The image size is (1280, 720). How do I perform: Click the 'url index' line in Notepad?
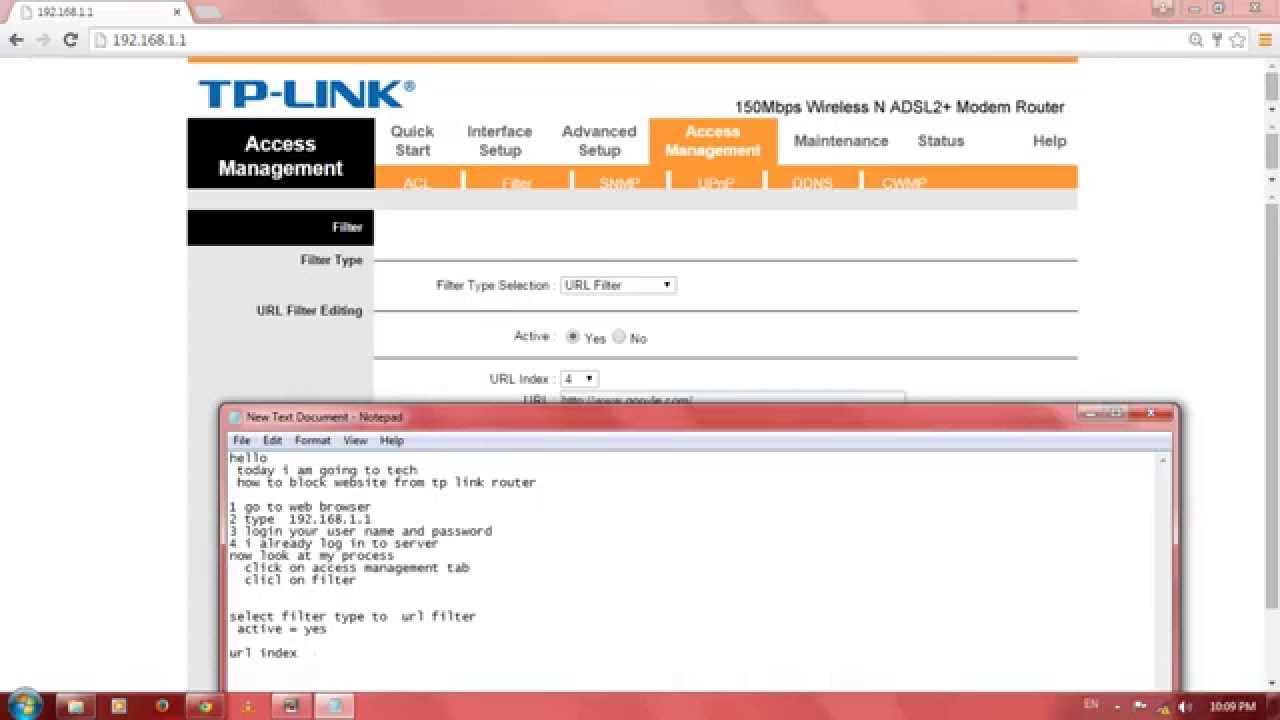(x=263, y=653)
